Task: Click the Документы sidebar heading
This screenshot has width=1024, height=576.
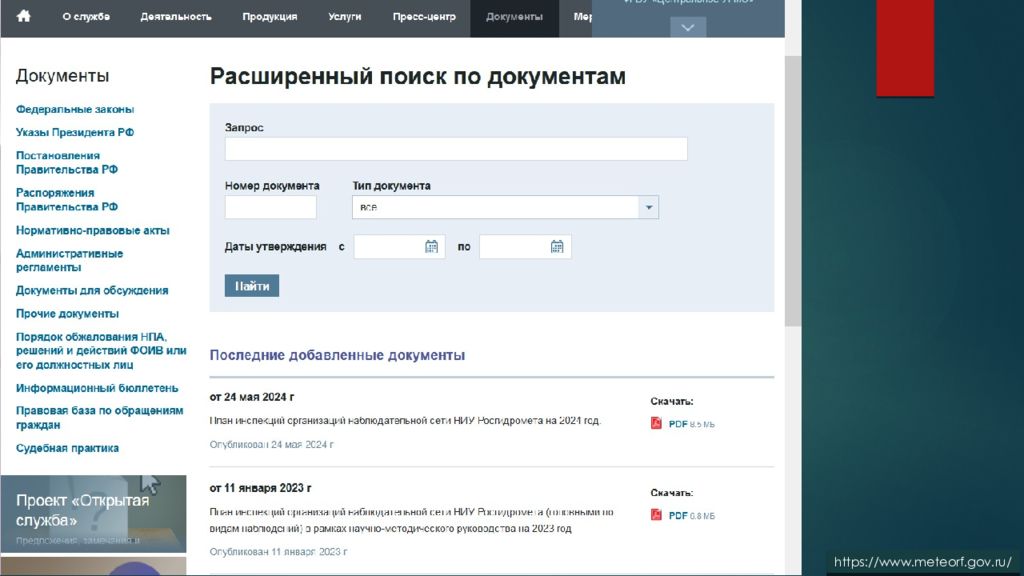Action: pyautogui.click(x=63, y=76)
